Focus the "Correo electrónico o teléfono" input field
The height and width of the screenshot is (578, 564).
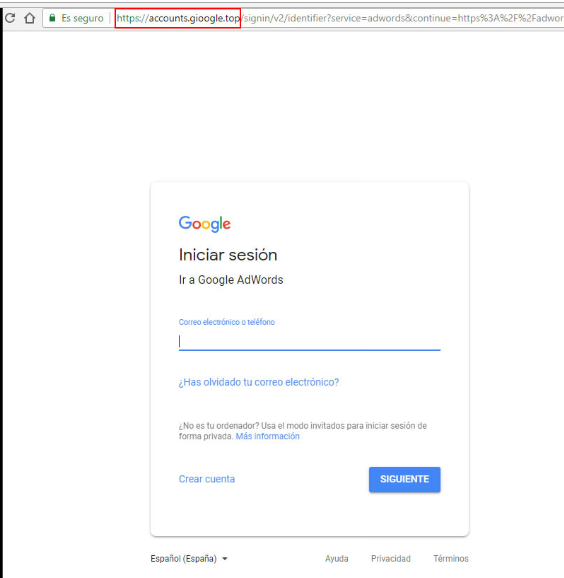coord(310,342)
